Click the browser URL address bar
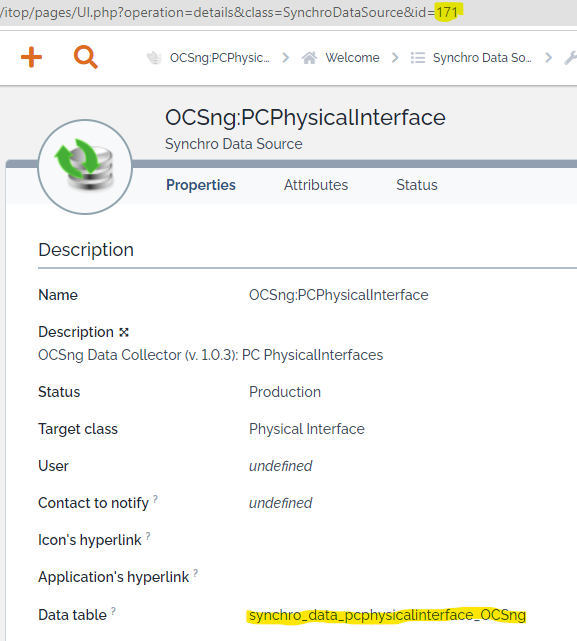 (288, 13)
